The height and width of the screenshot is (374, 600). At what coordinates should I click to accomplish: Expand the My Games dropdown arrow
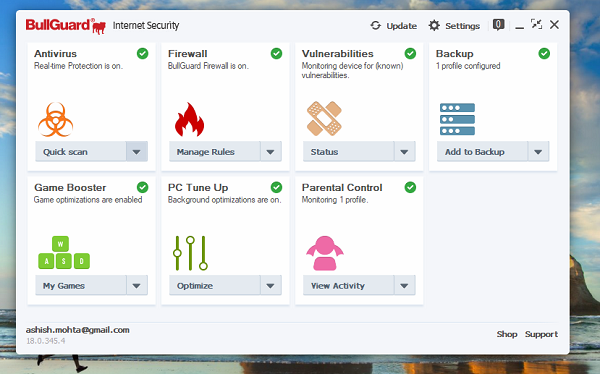pyautogui.click(x=137, y=286)
